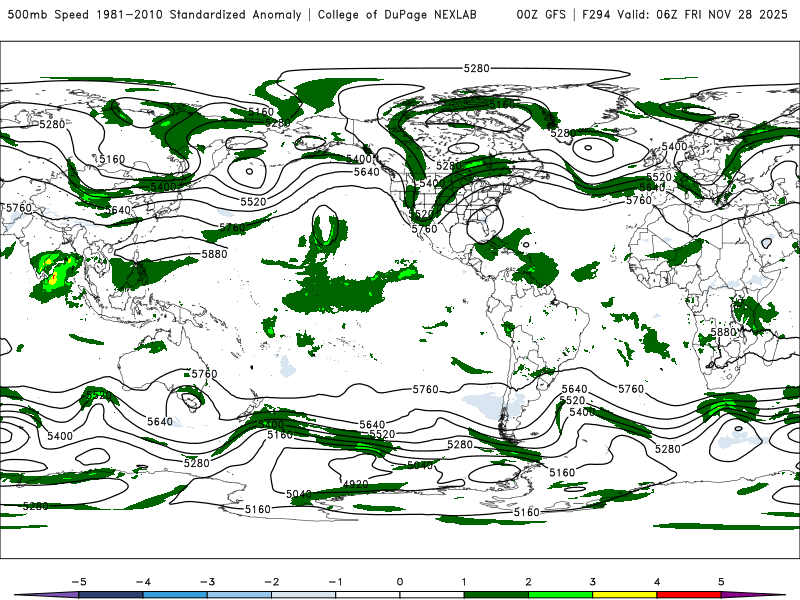
Task: Click the 'College of DuPage NEXLAB' text
Action: coord(397,14)
